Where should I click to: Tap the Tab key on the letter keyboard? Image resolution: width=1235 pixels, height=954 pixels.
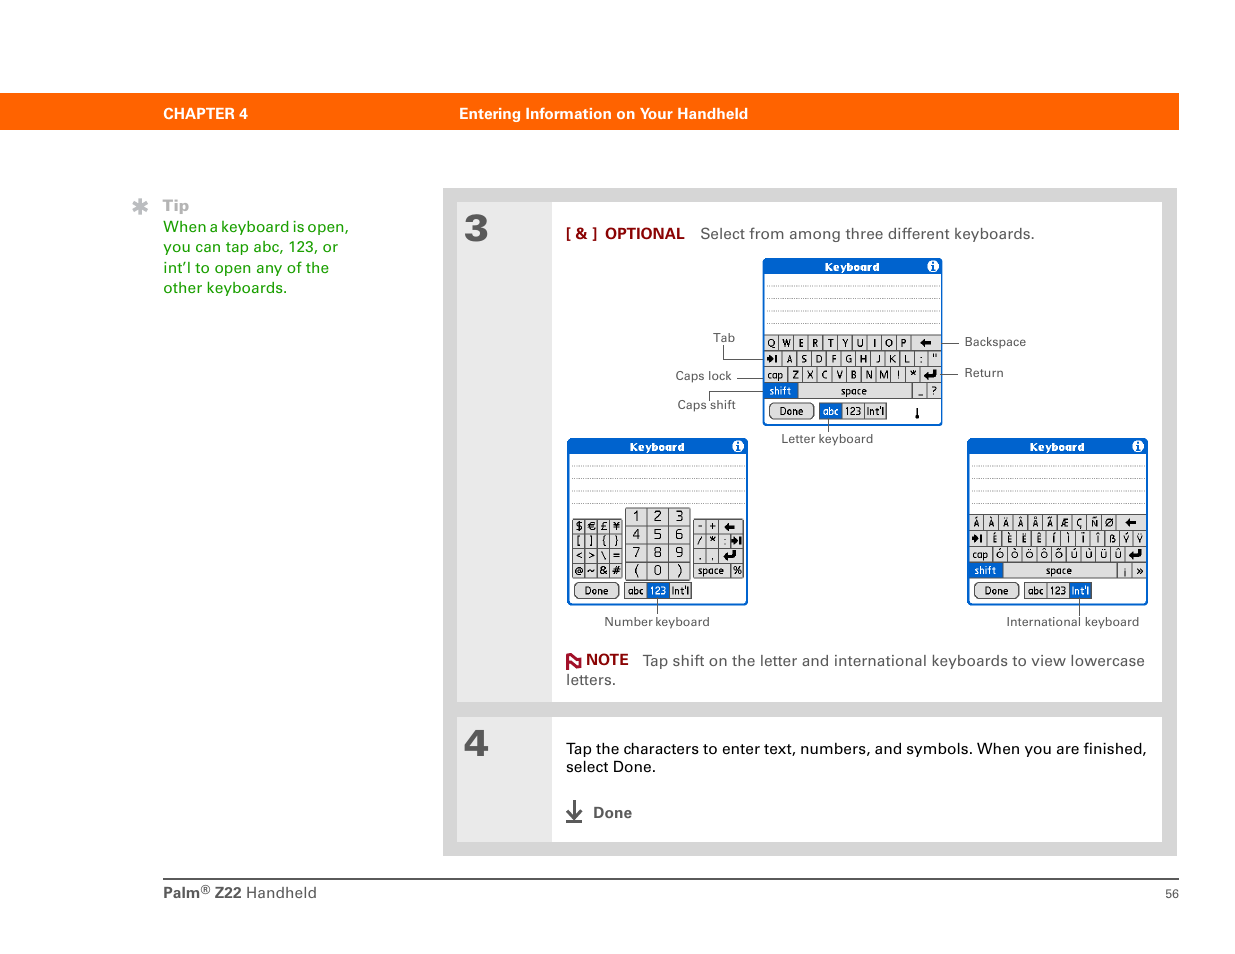tap(773, 359)
